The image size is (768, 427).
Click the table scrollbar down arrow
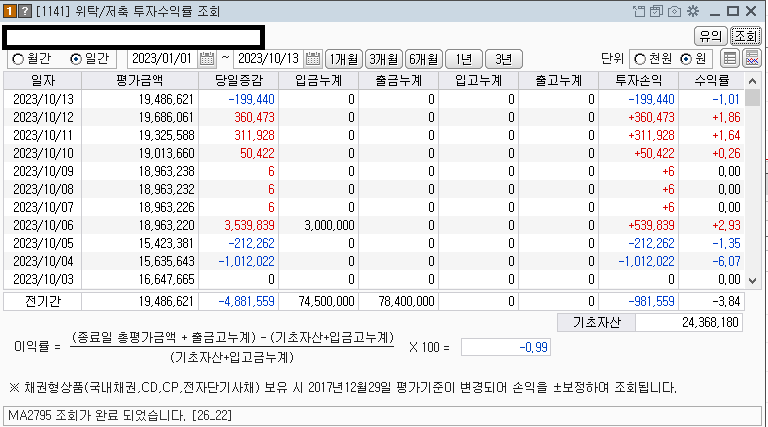tap(752, 281)
